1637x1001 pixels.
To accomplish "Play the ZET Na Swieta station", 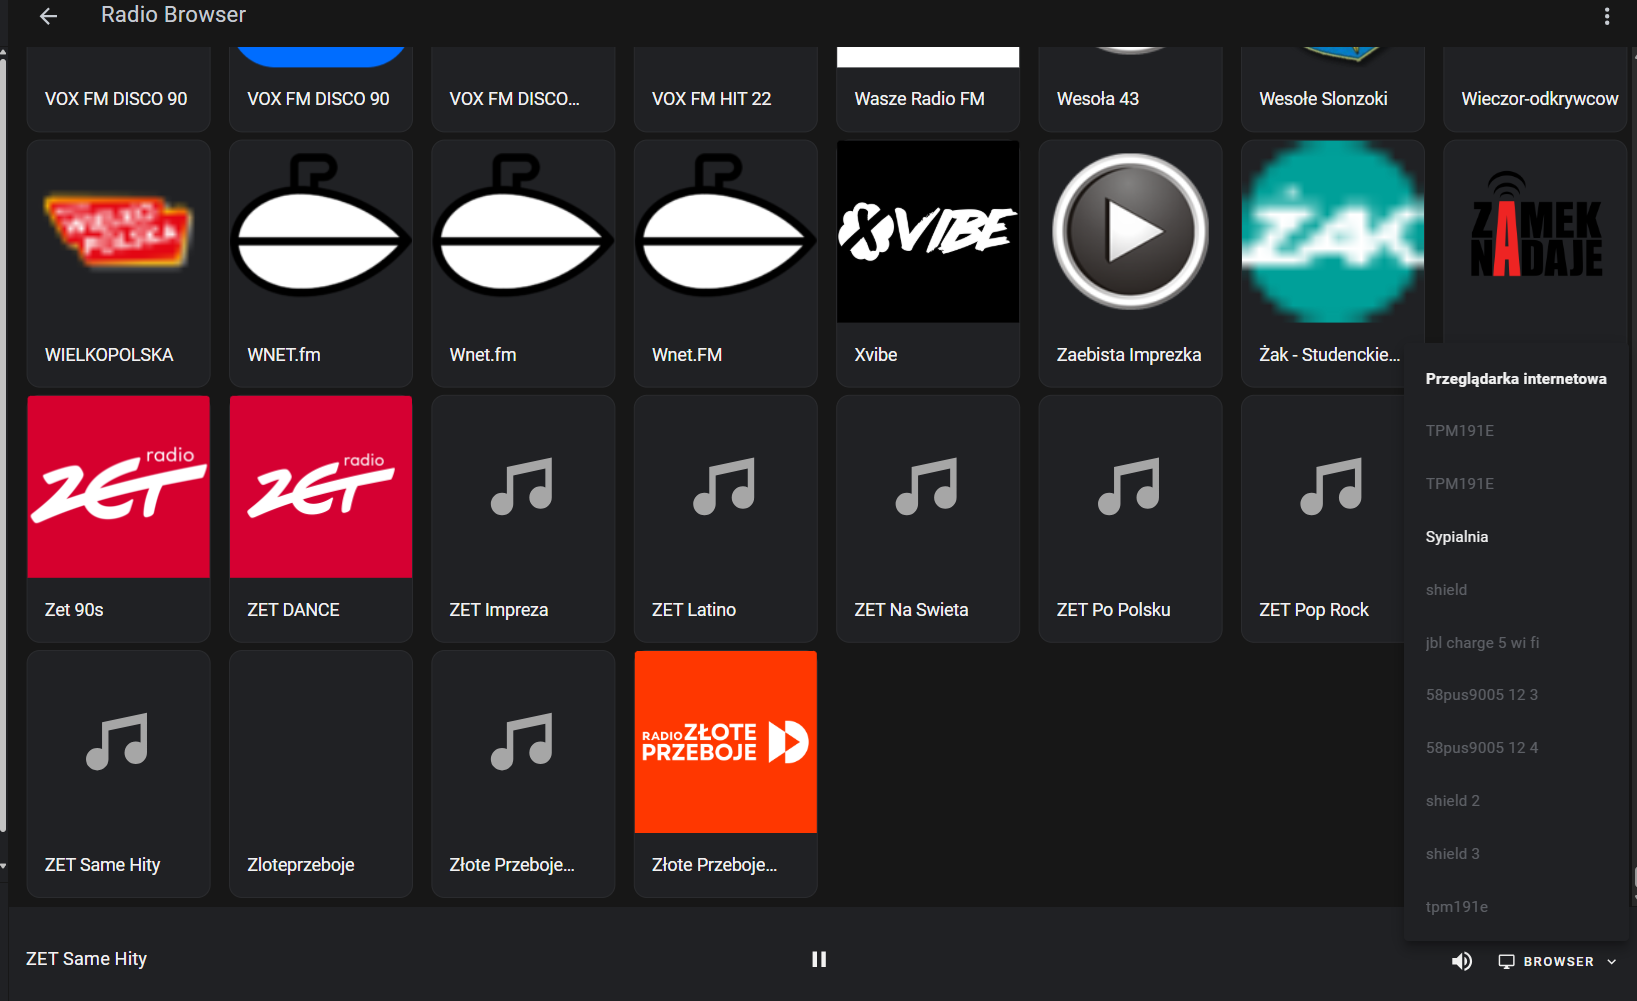I will point(928,518).
